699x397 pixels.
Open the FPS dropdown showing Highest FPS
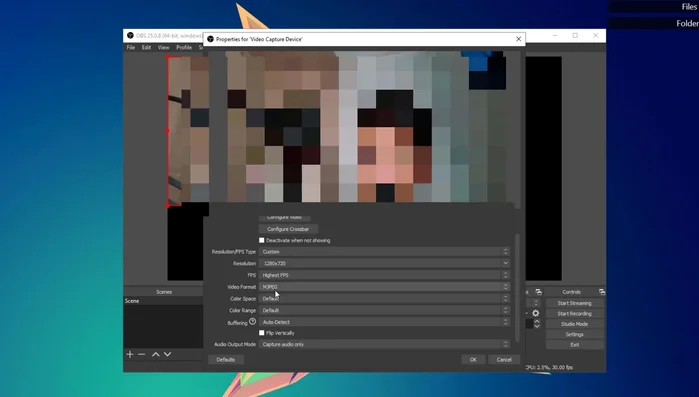(384, 275)
